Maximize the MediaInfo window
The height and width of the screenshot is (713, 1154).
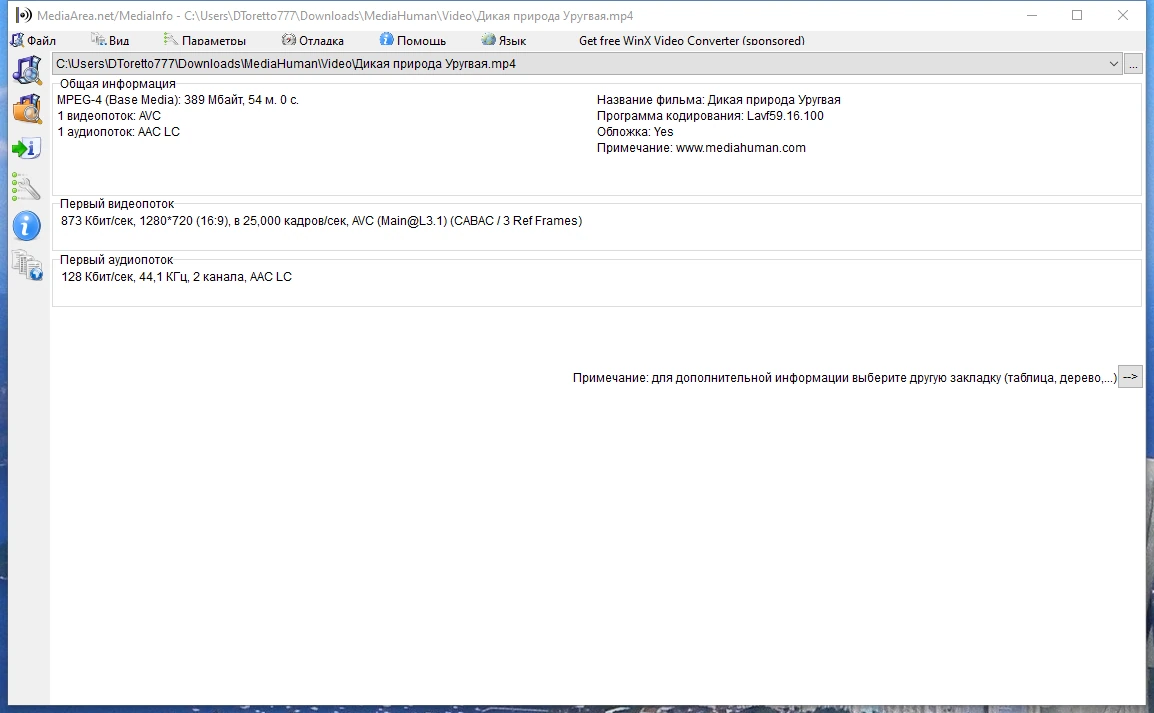[x=1077, y=15]
